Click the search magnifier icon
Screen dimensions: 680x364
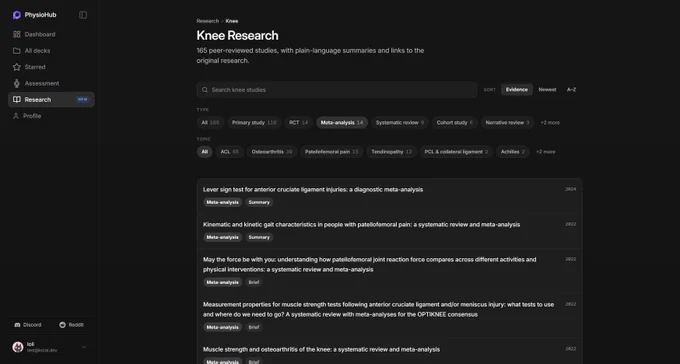(205, 90)
